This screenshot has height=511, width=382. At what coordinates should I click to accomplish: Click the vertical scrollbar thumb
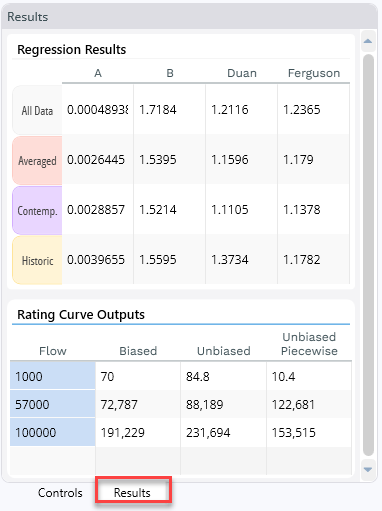point(368,255)
